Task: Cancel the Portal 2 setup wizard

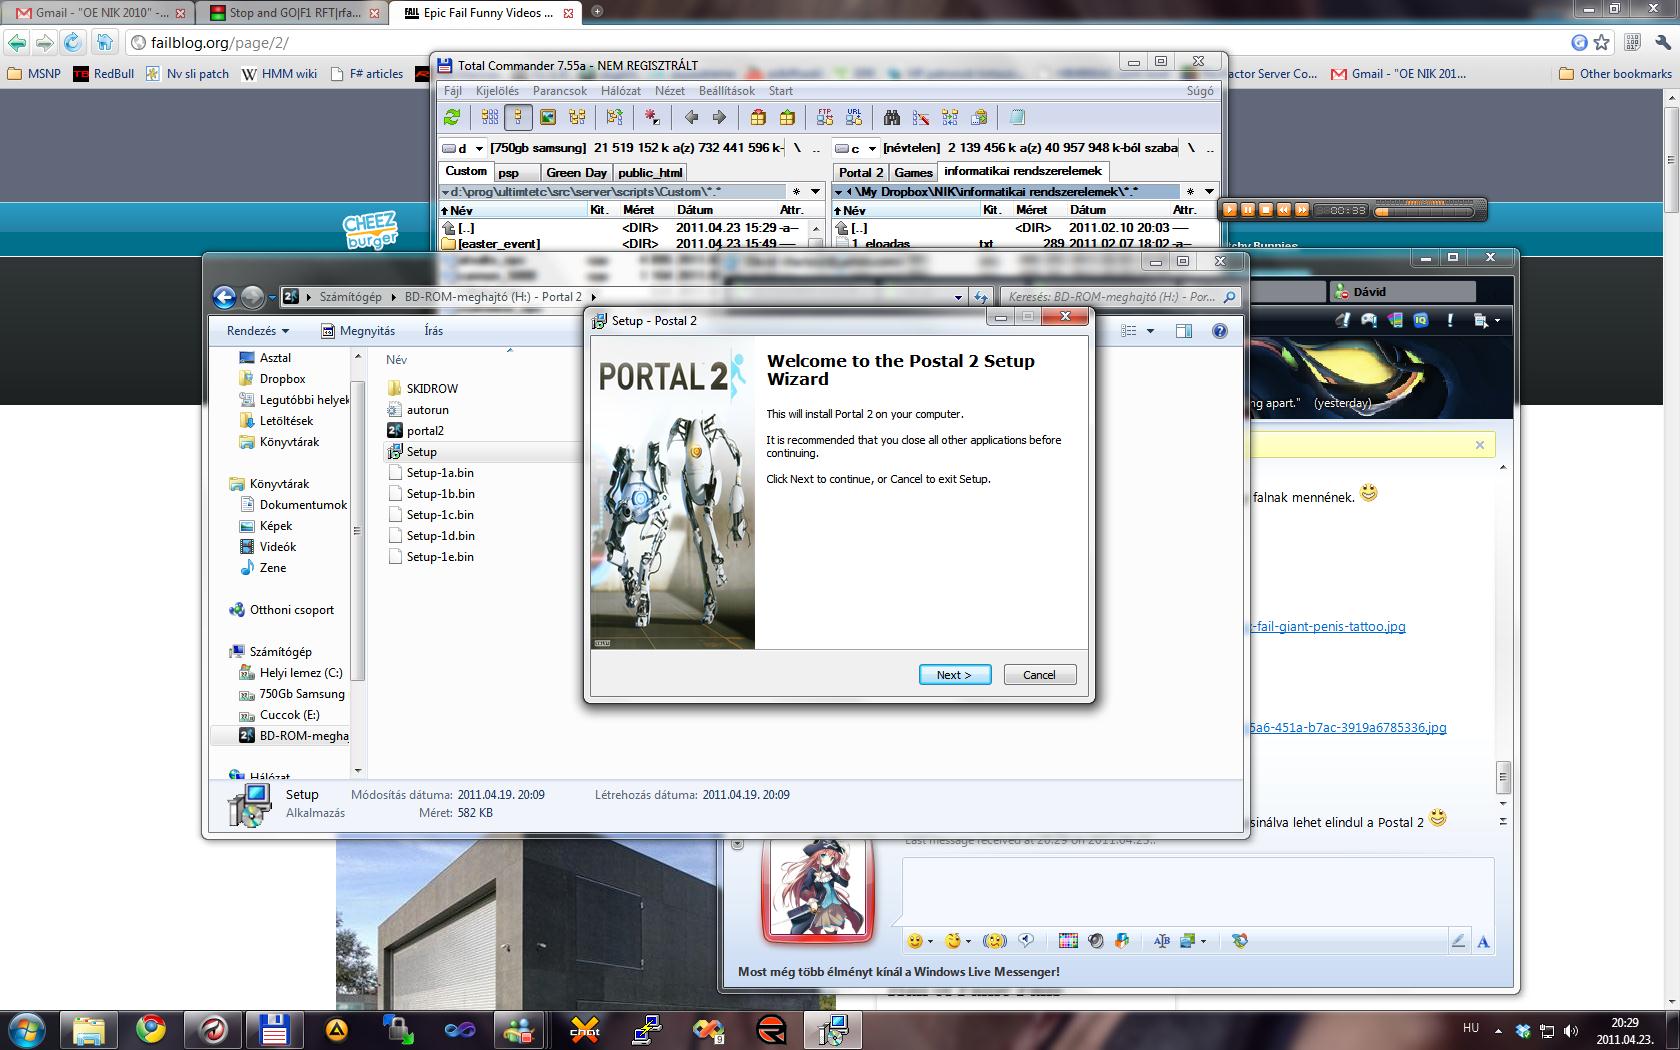Action: (x=1040, y=675)
